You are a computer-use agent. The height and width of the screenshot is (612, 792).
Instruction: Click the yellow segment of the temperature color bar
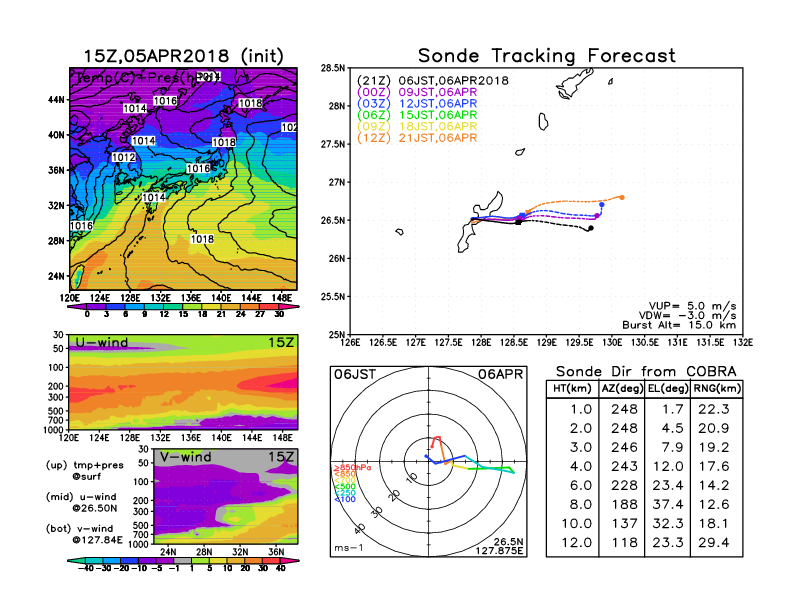click(x=212, y=306)
